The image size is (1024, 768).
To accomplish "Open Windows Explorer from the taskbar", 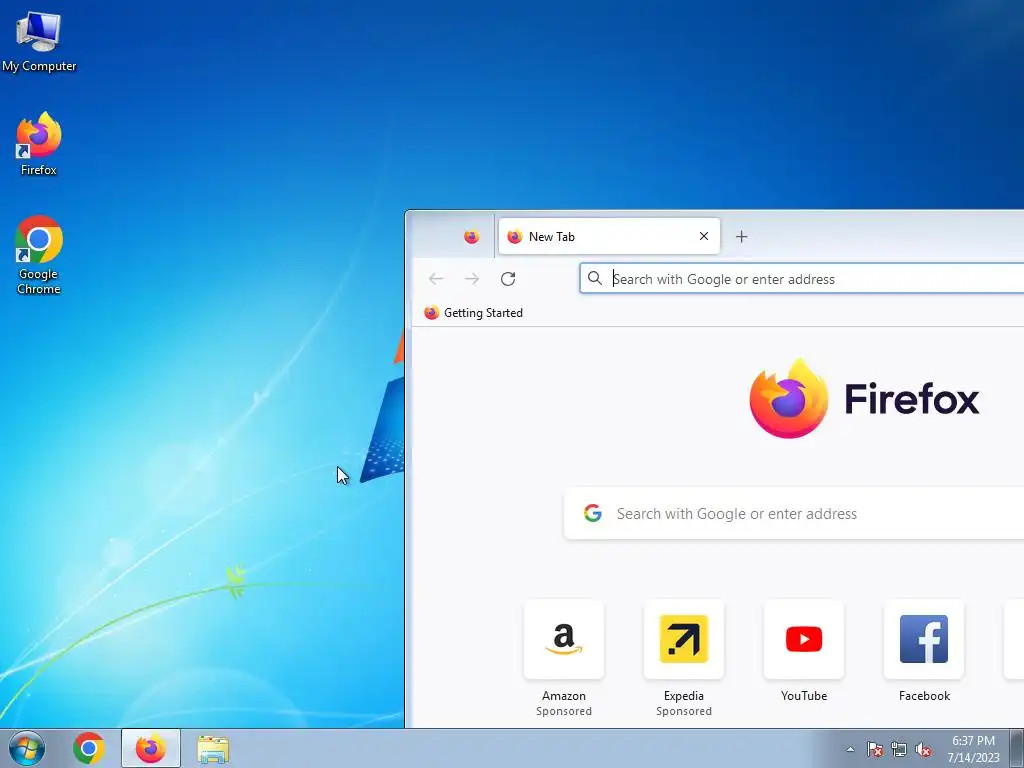I will (x=213, y=748).
